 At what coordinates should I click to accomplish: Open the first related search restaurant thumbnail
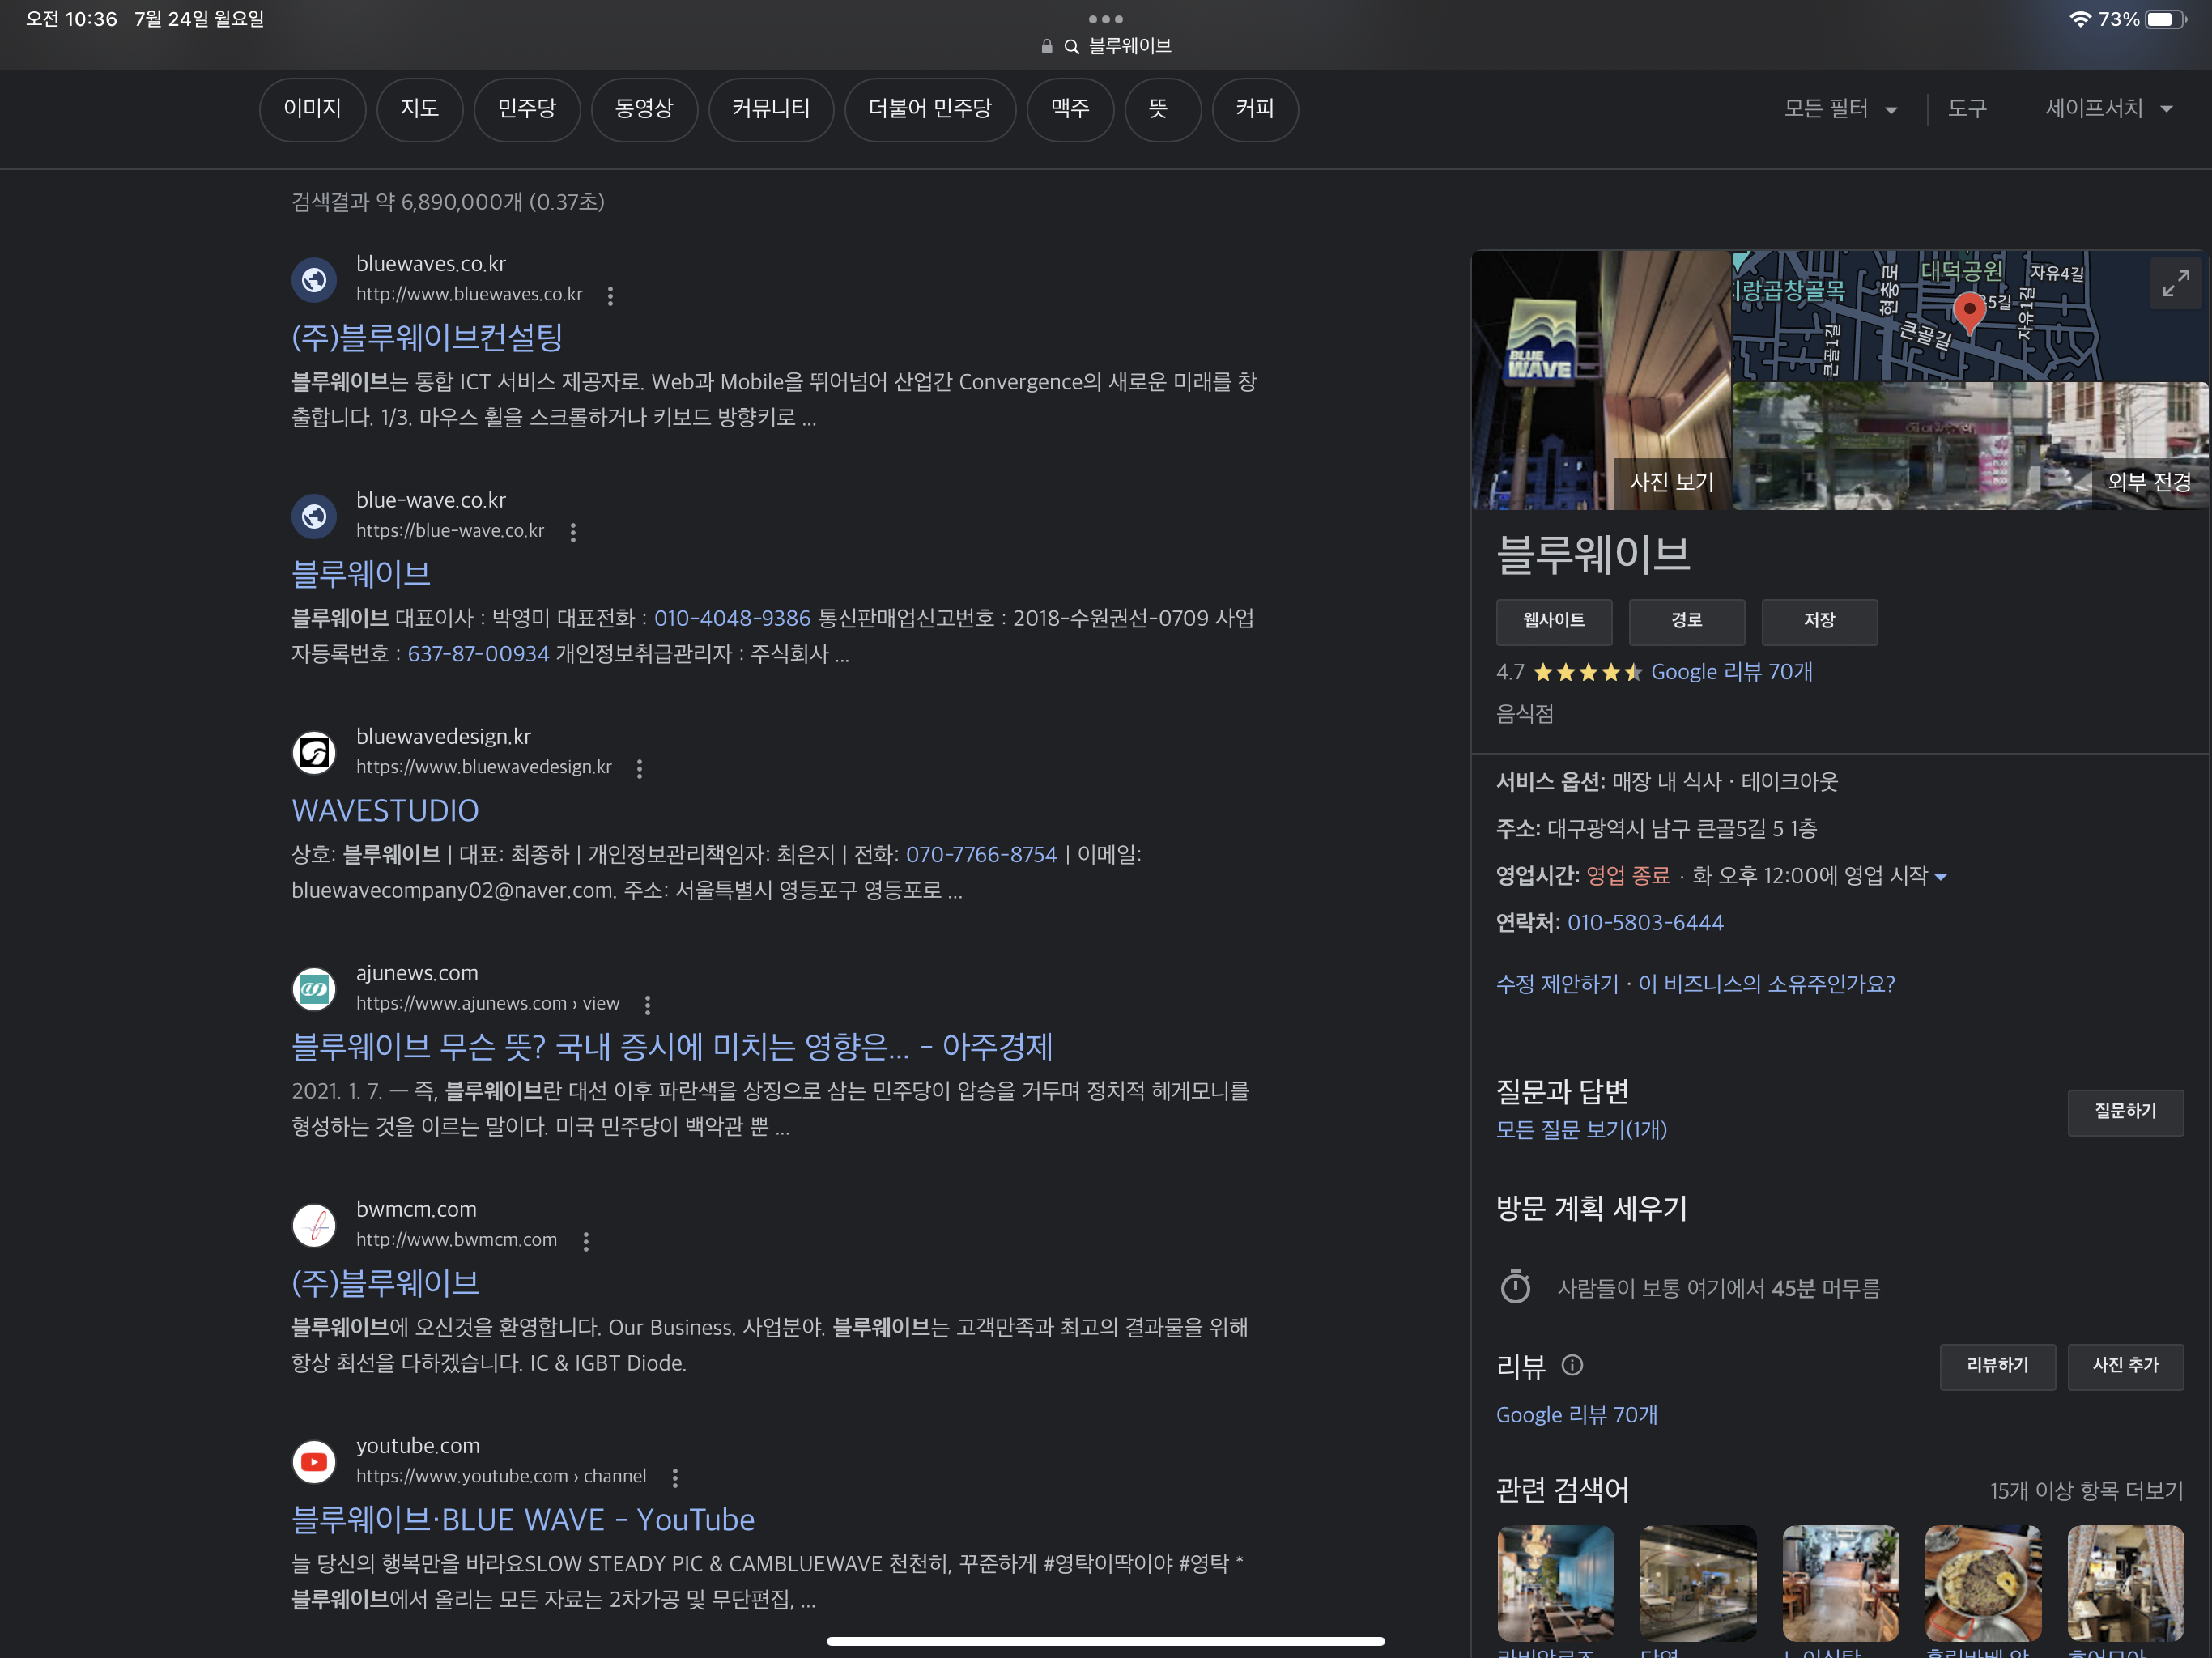click(1555, 1583)
